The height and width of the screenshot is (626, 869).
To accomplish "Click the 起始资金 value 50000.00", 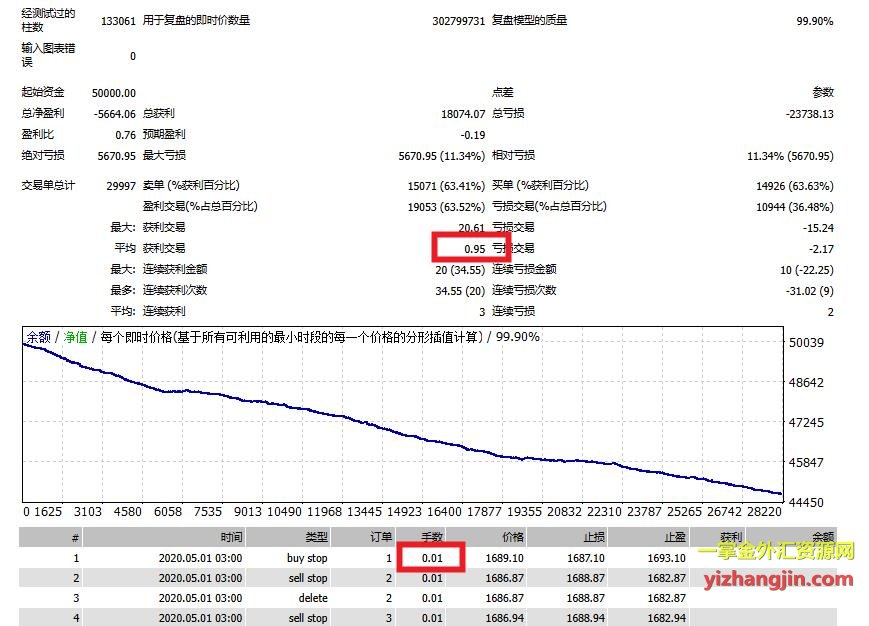I will click(113, 93).
